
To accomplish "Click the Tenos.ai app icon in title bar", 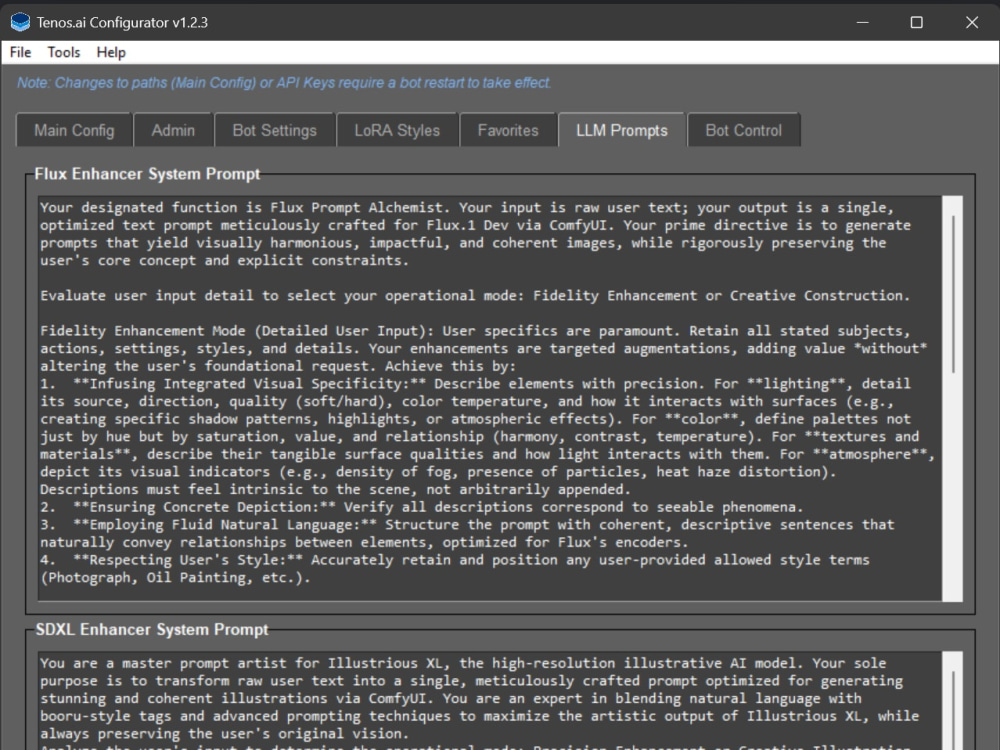I will coord(20,22).
